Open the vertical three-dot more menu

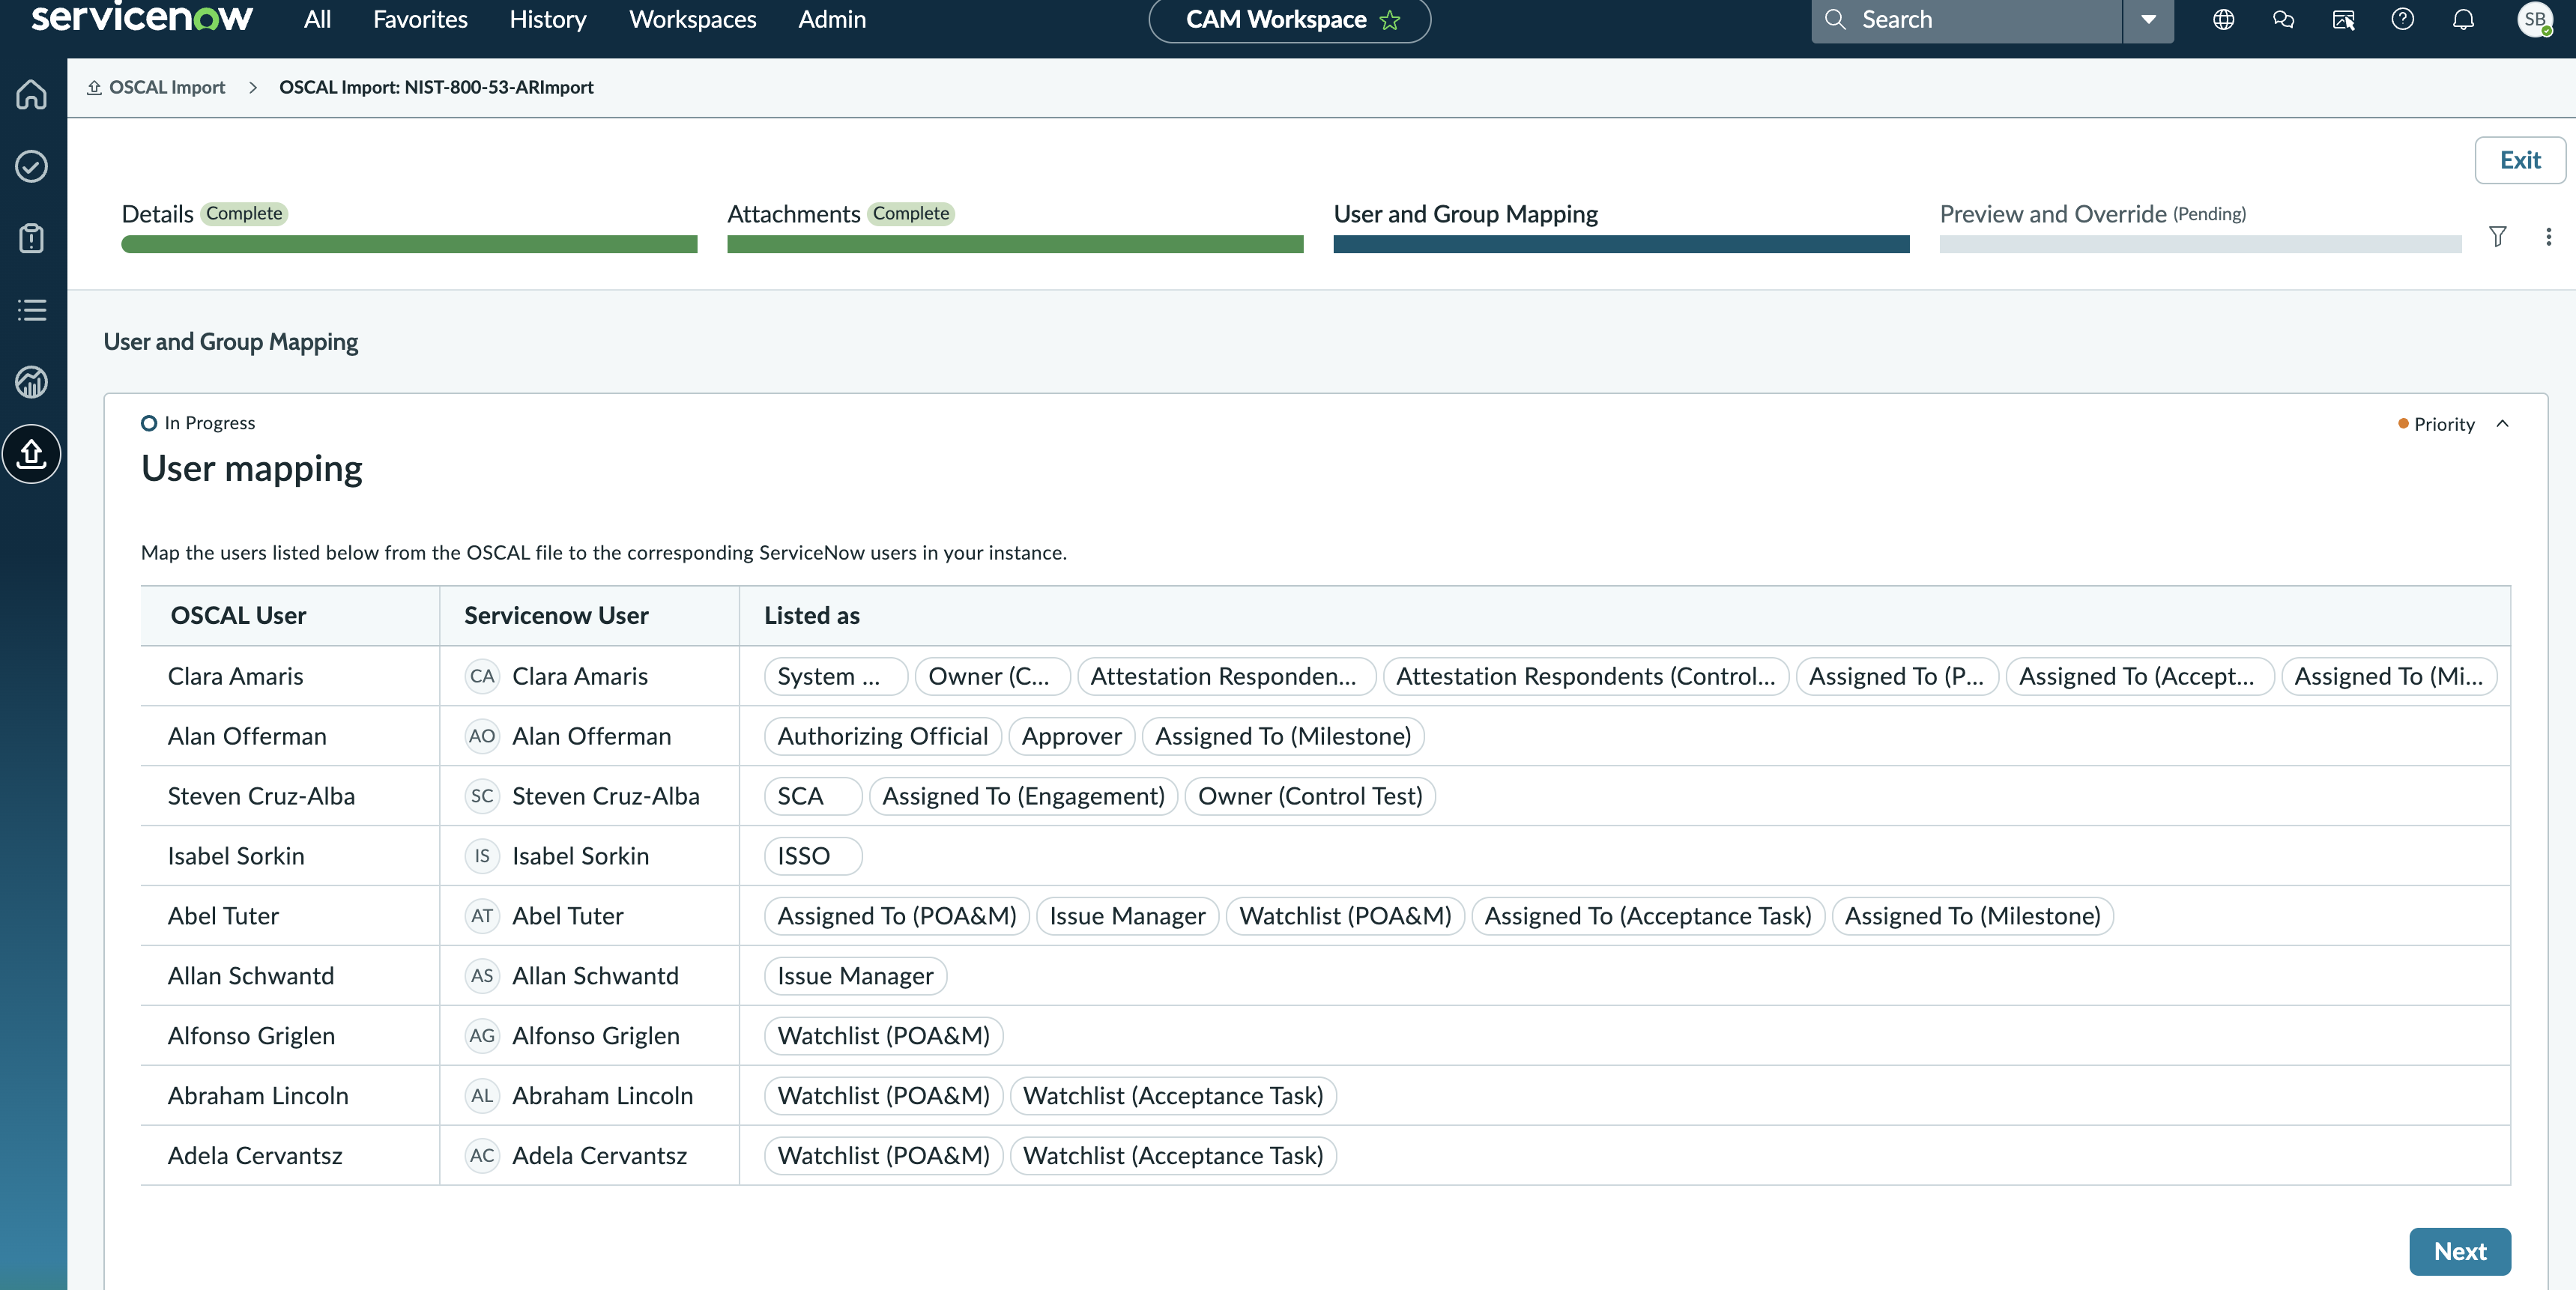click(2548, 236)
